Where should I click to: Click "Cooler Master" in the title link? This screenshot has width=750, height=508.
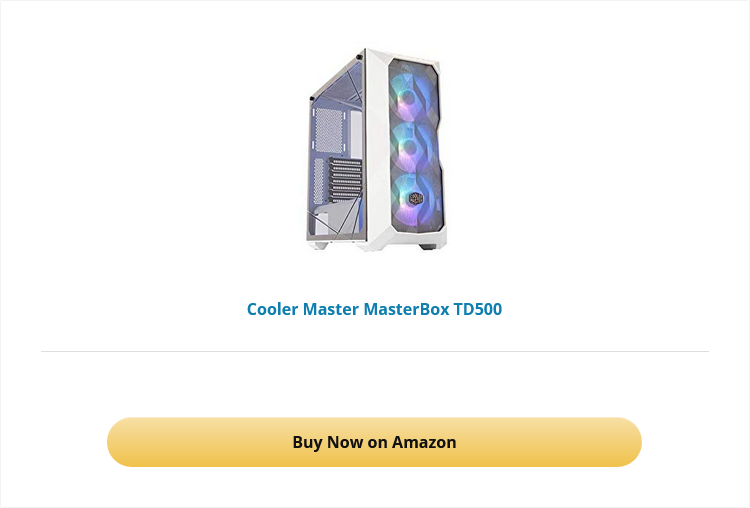303,309
